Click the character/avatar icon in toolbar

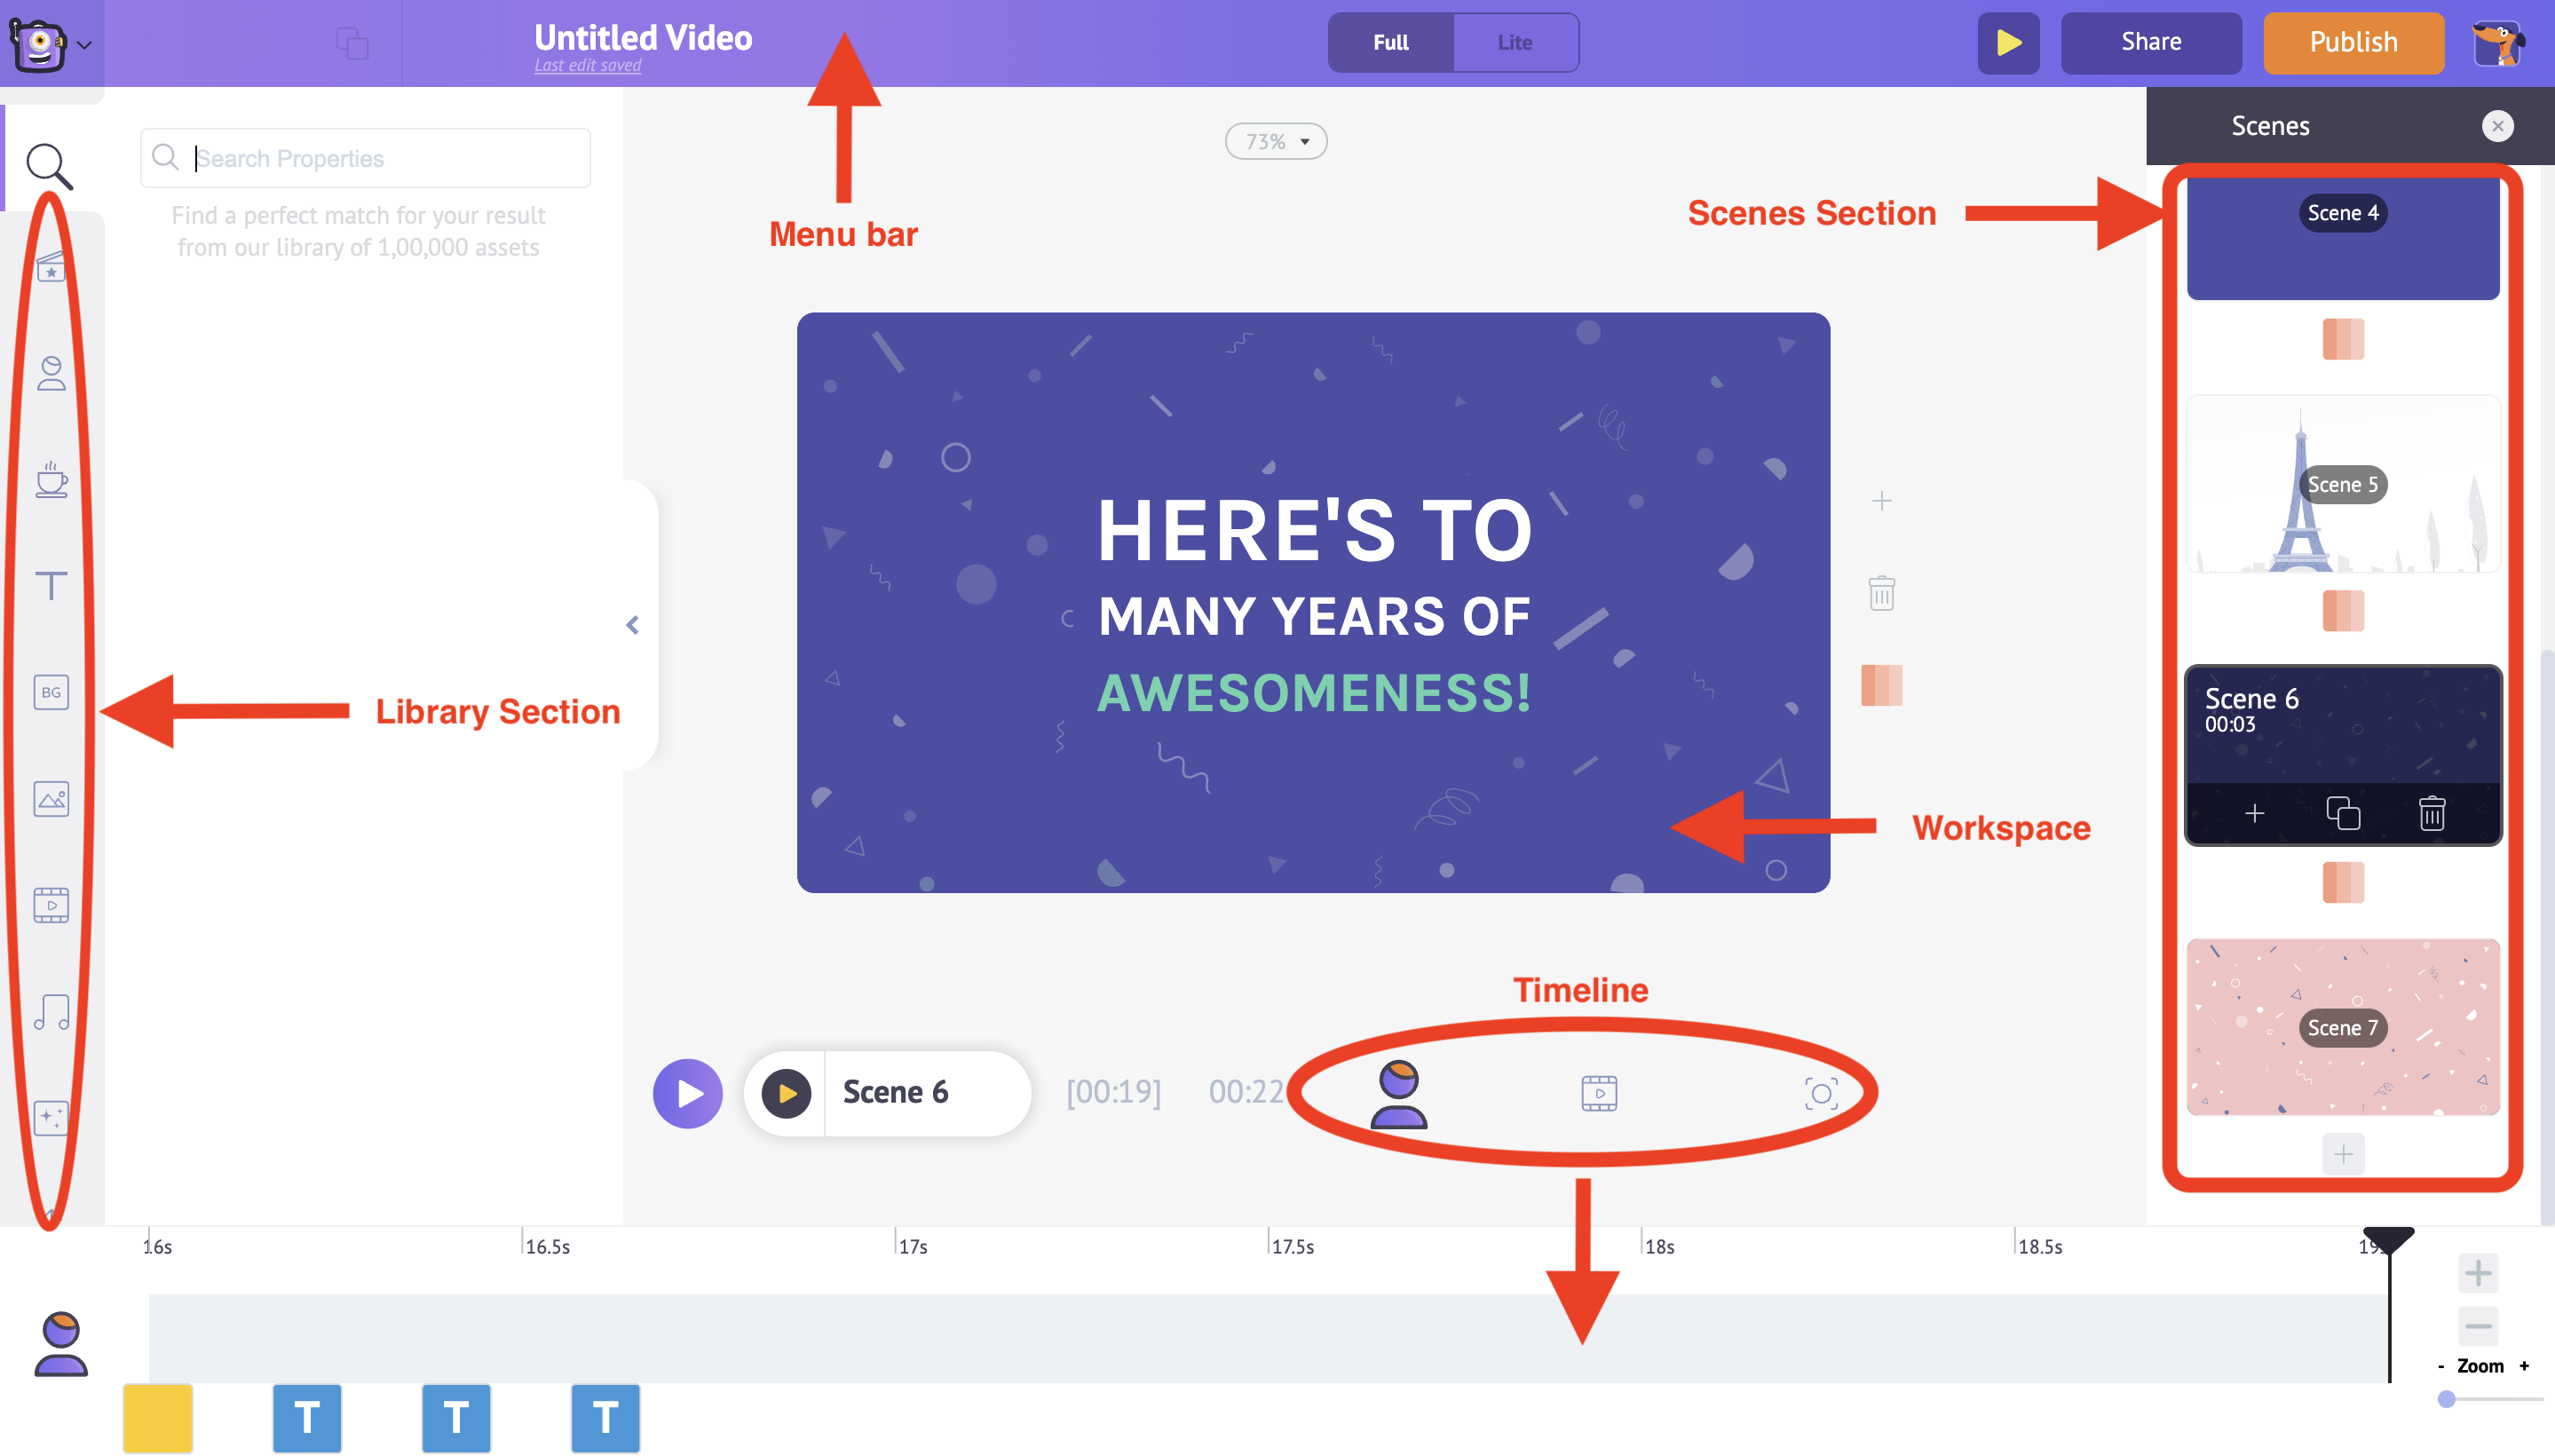[x=49, y=376]
